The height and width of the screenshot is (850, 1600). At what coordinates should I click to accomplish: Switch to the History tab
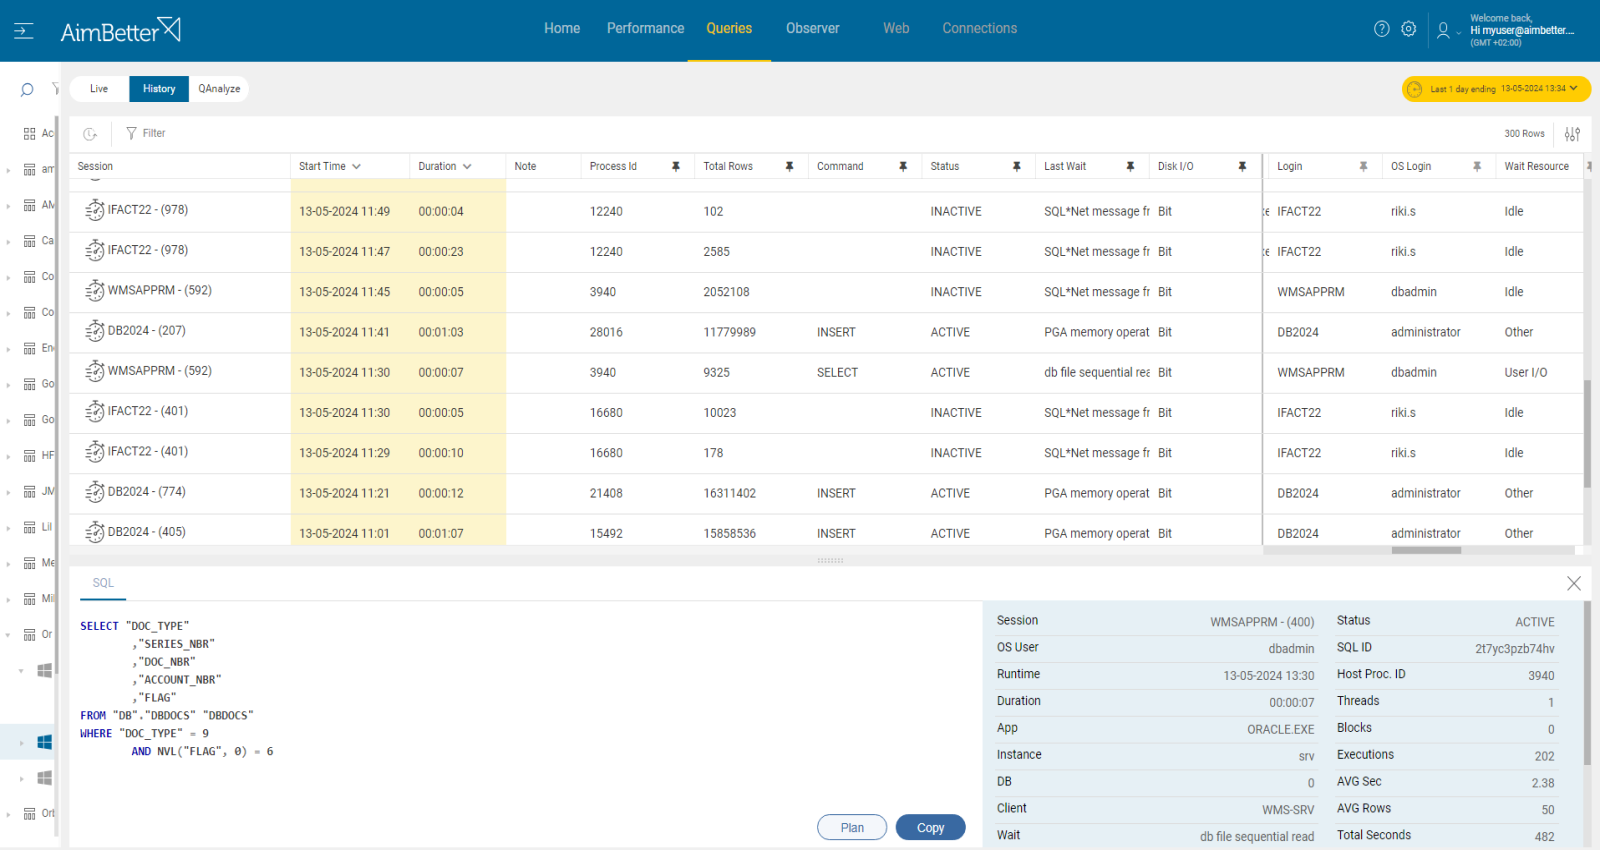pyautogui.click(x=159, y=89)
